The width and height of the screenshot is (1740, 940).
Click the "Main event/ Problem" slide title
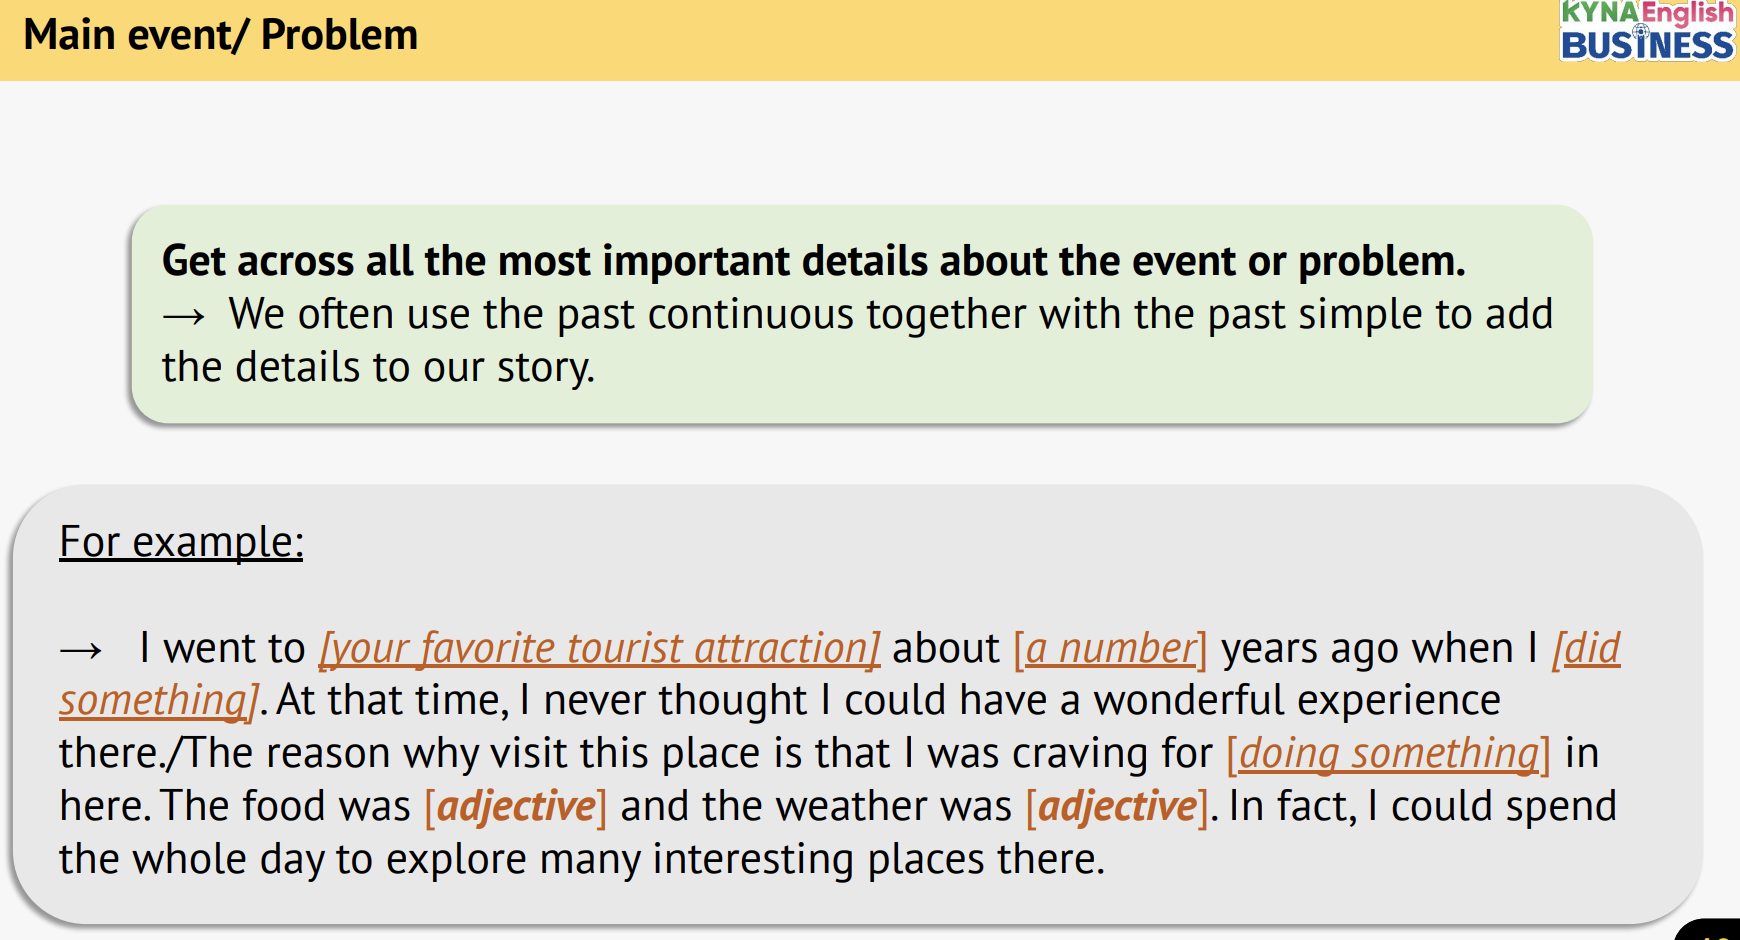coord(221,35)
